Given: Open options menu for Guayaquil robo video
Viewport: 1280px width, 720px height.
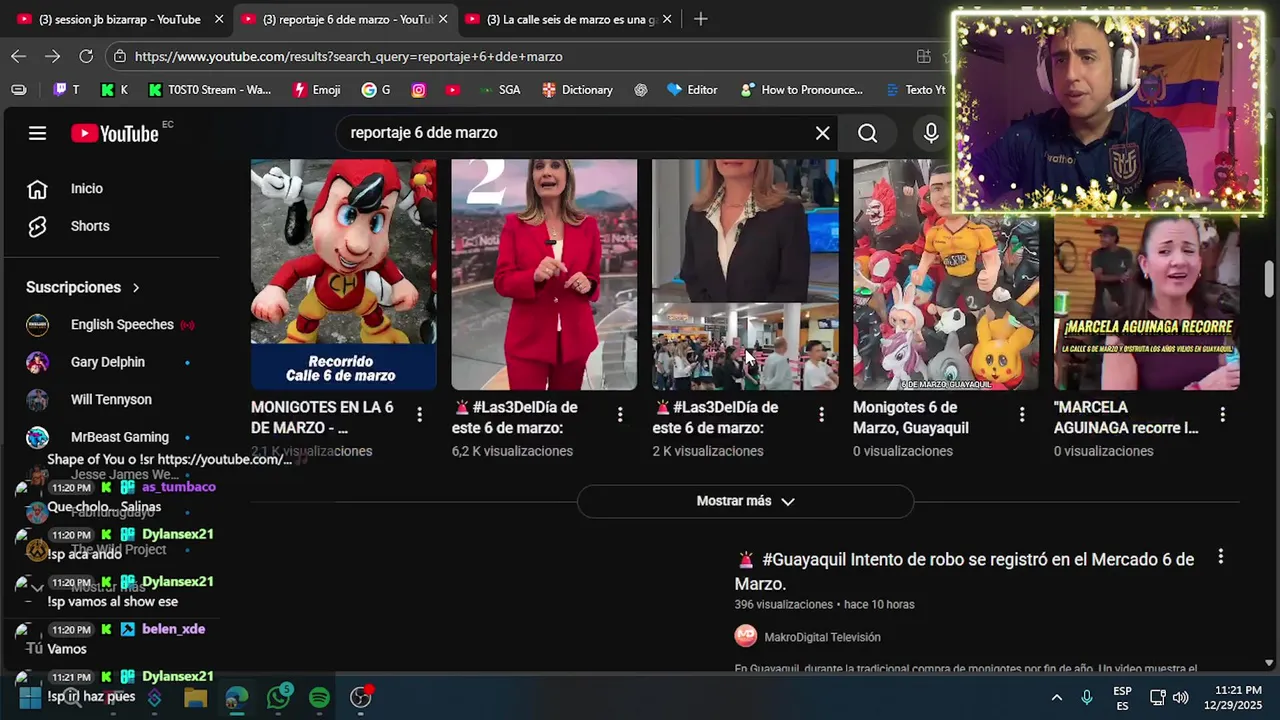Looking at the screenshot, I should pos(1220,557).
